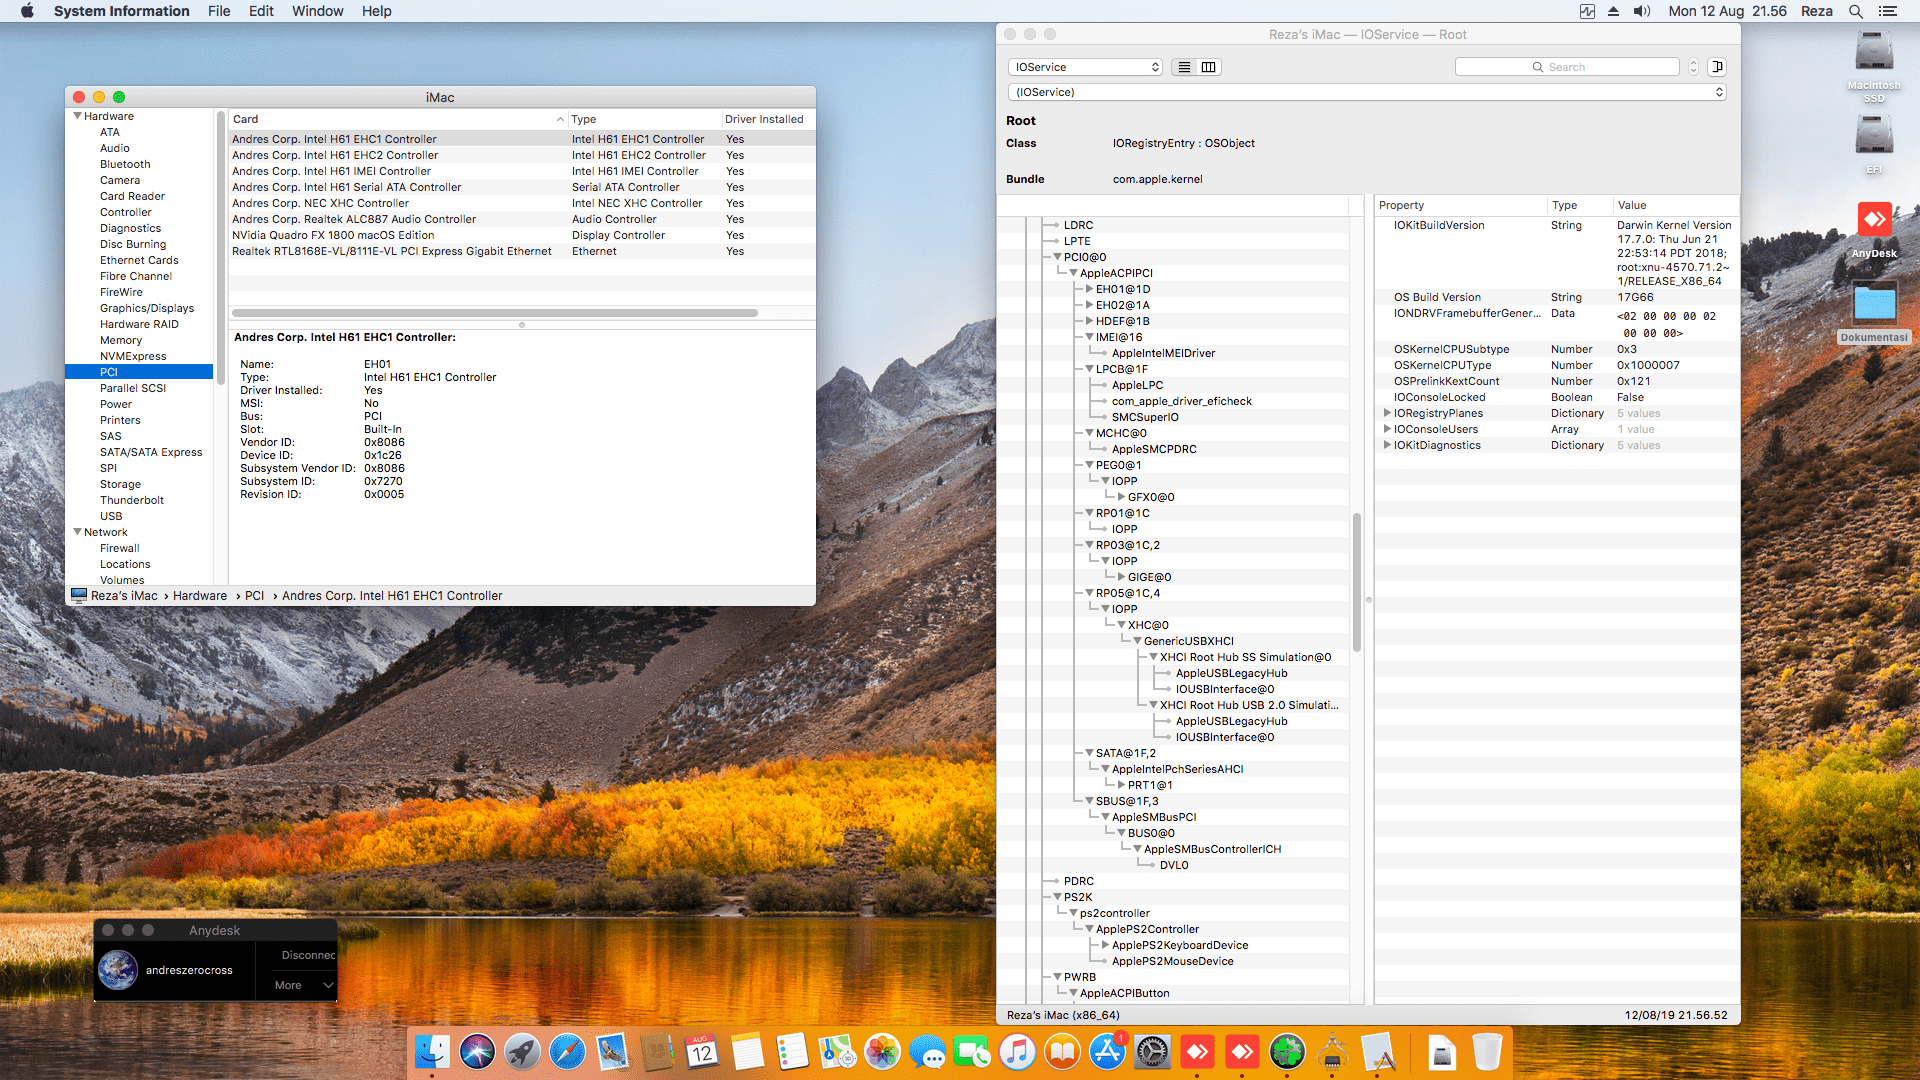This screenshot has height=1080, width=1920.
Task: Select Graphics/Displays in the Hardware sidebar
Action: [147, 308]
